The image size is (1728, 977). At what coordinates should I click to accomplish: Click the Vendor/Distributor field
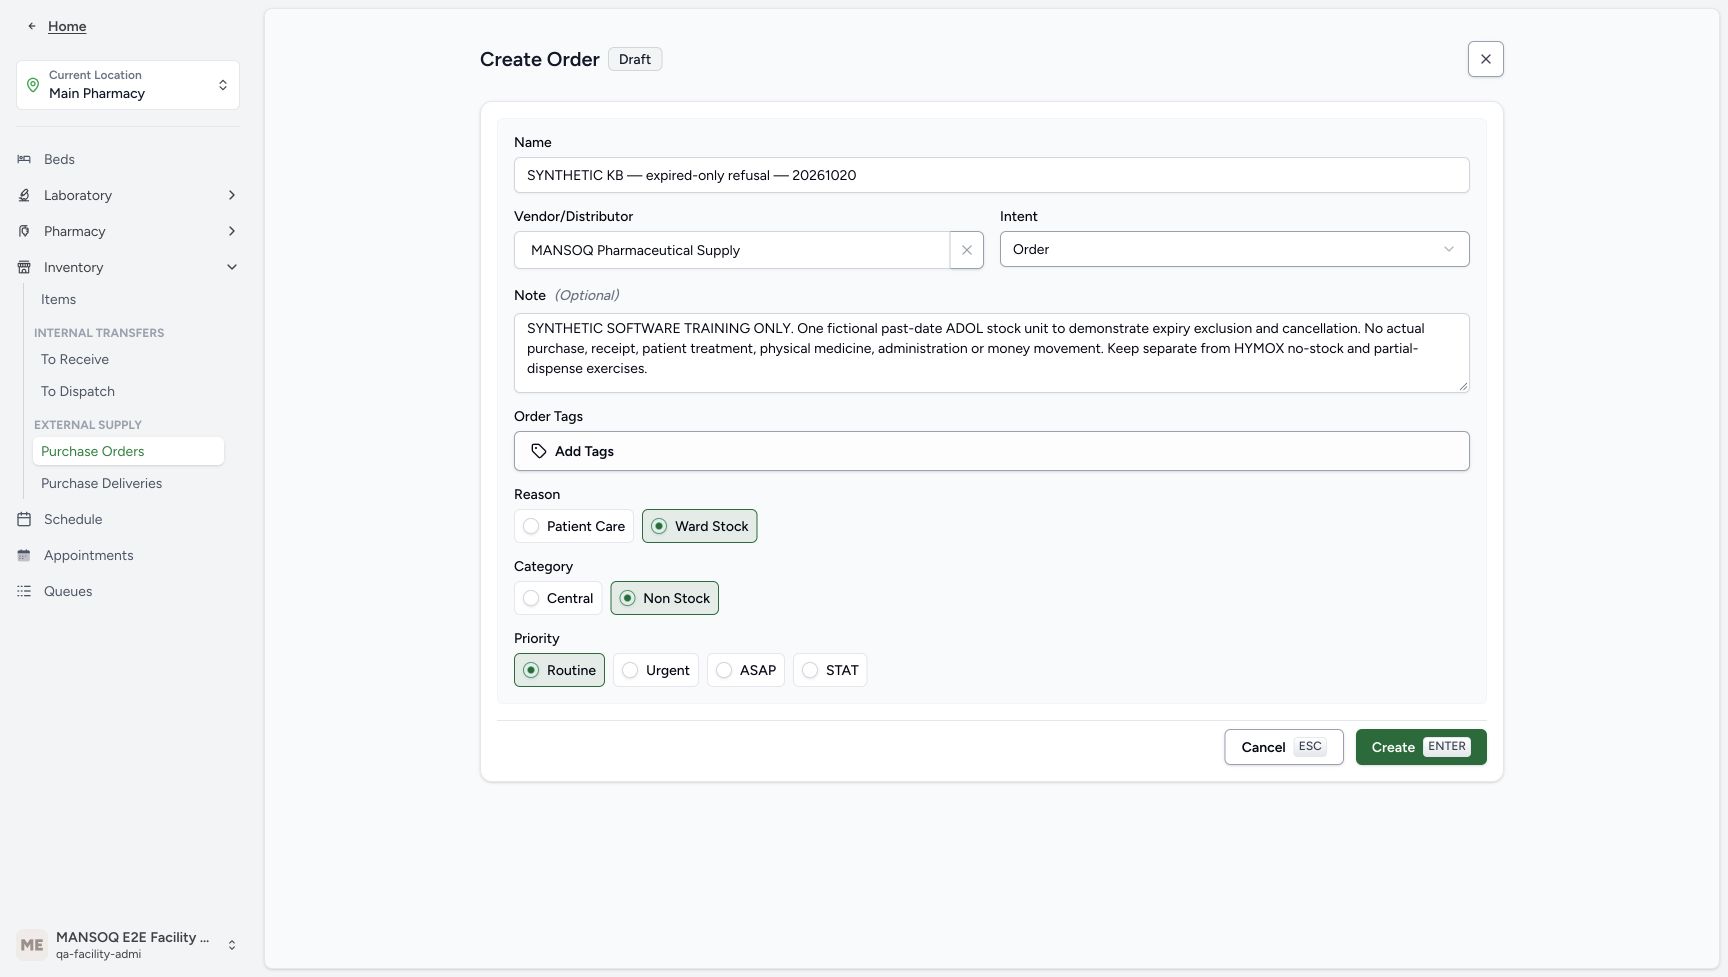tap(732, 250)
